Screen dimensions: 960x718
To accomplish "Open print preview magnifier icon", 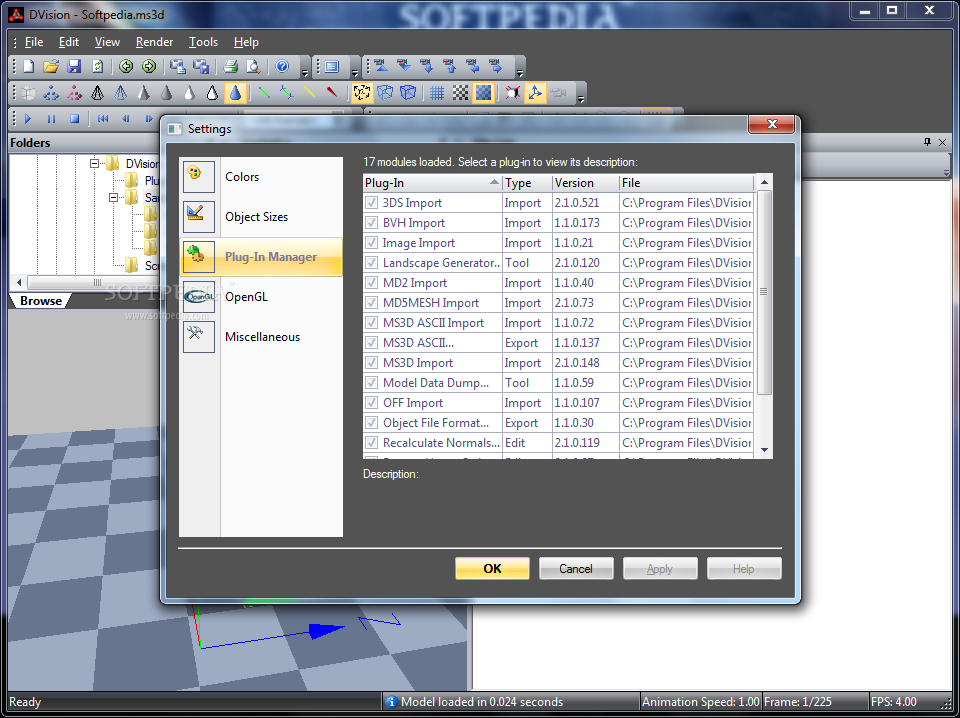I will 253,66.
